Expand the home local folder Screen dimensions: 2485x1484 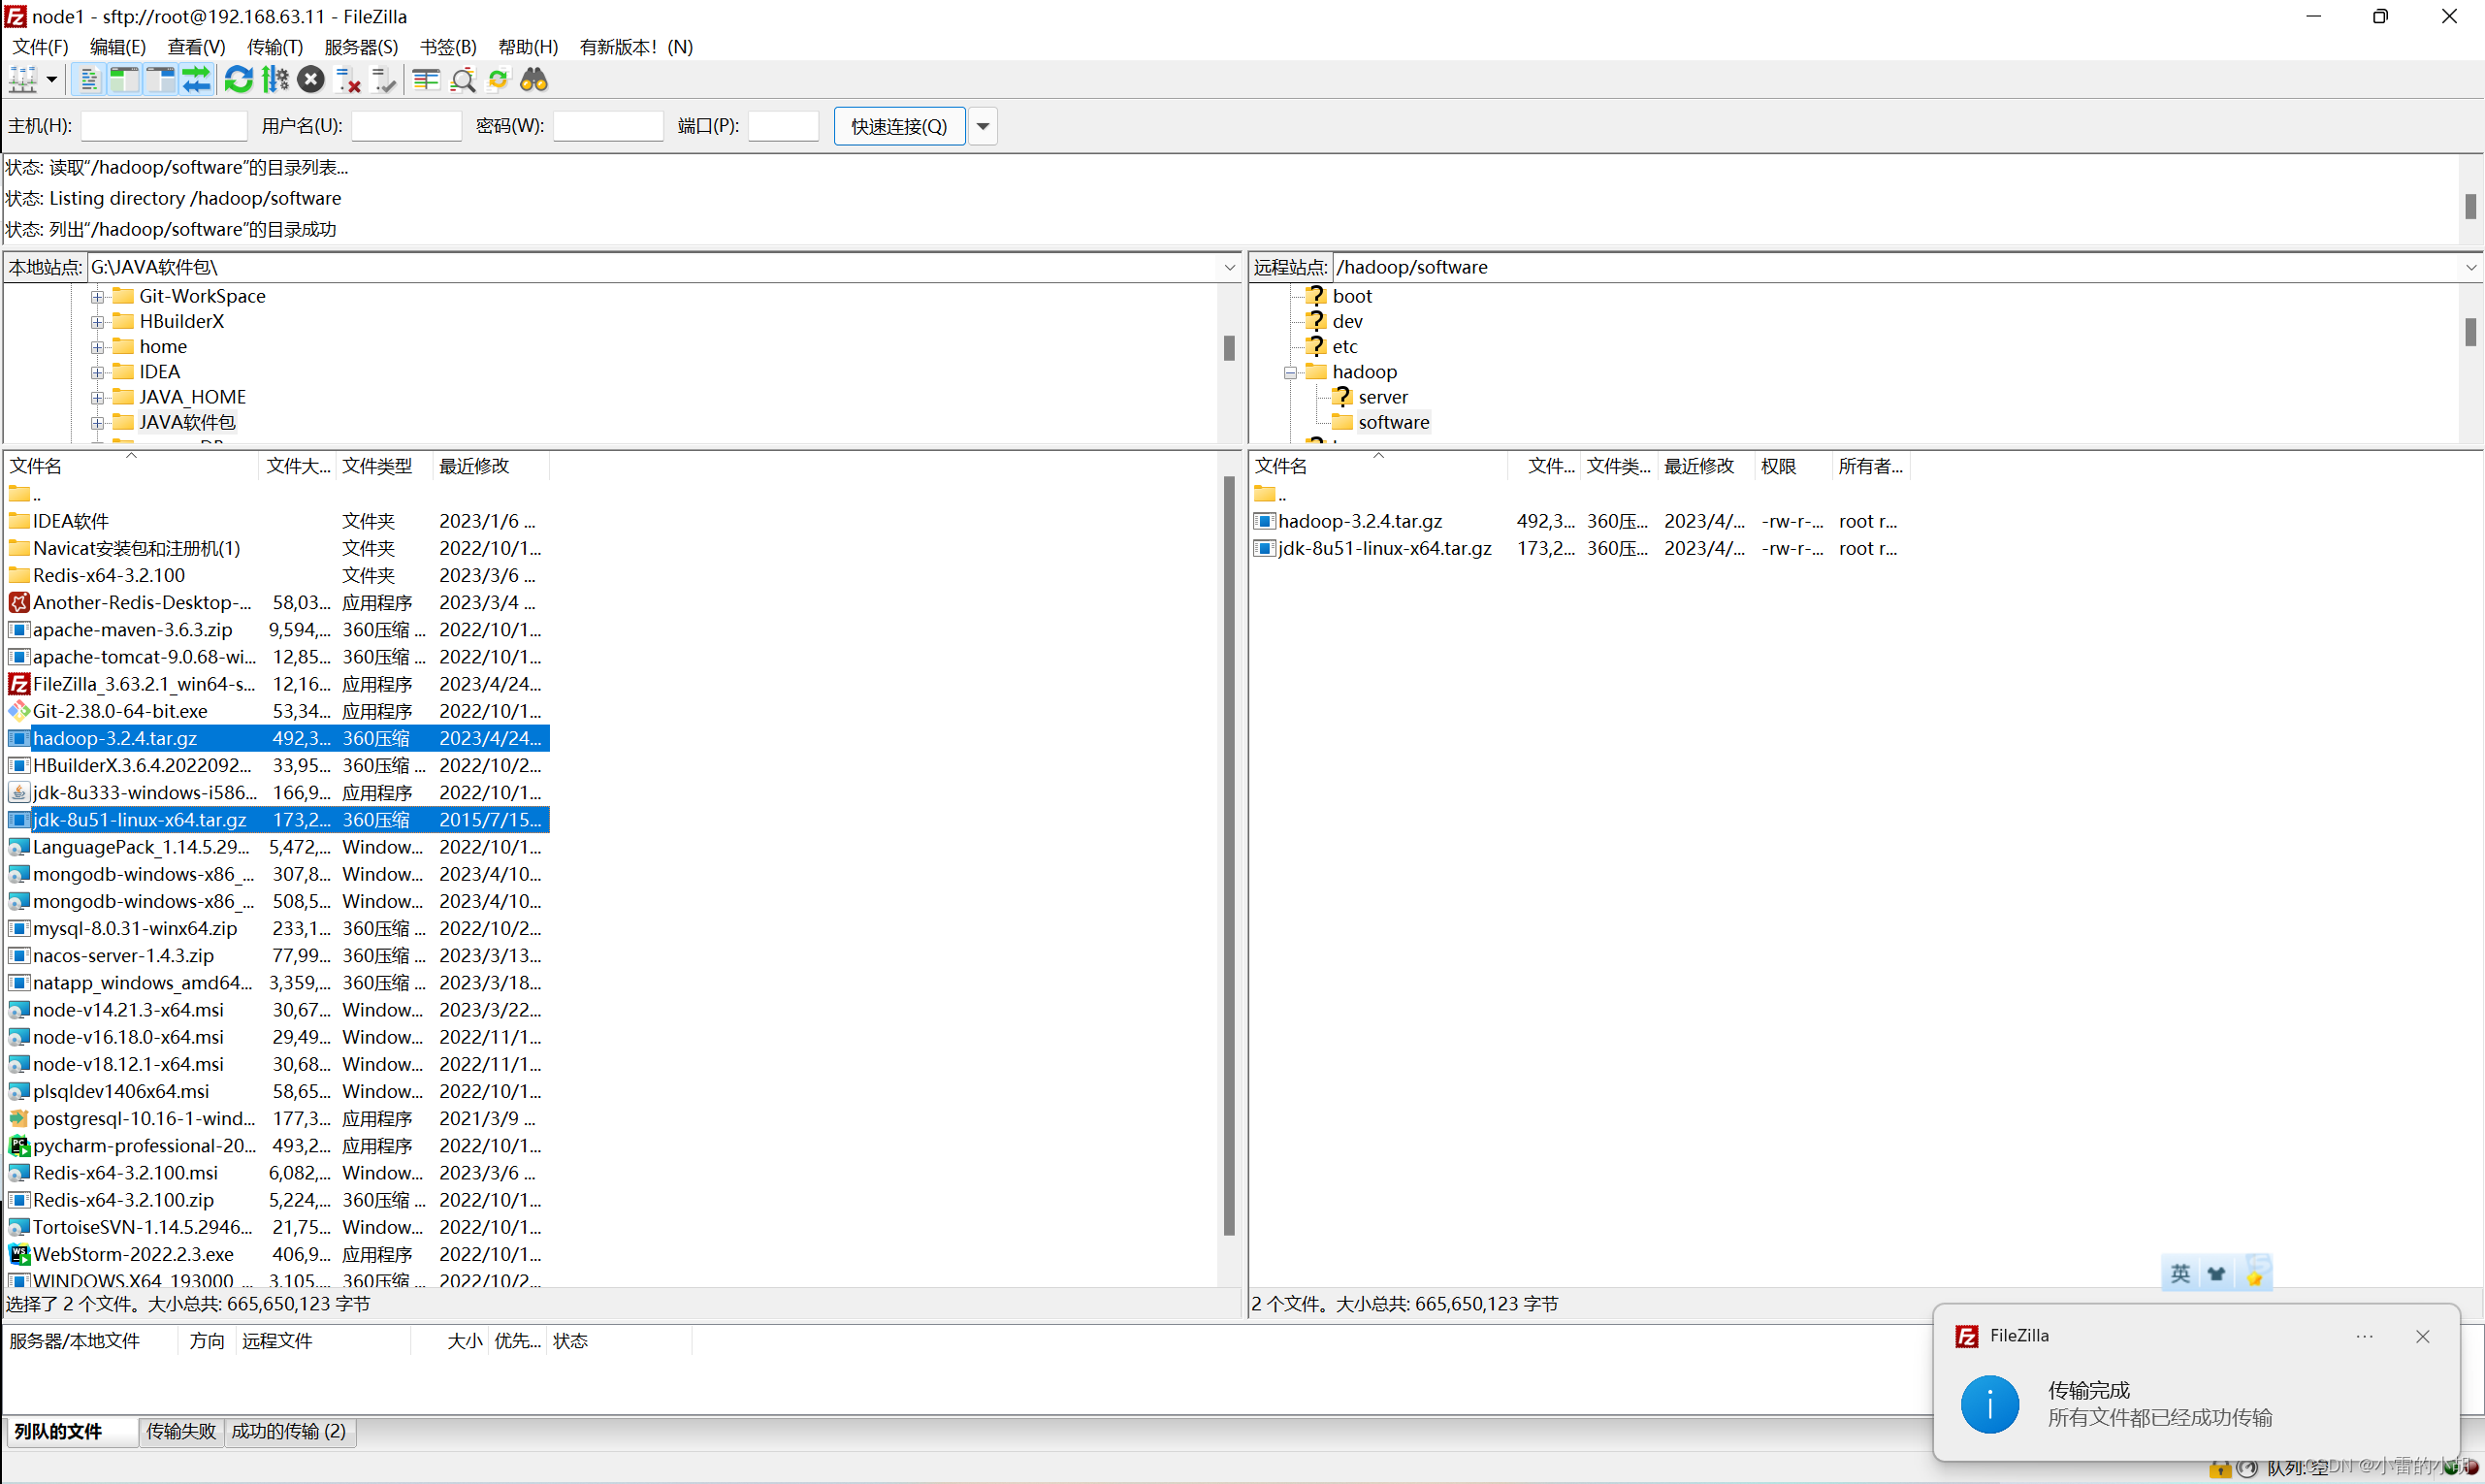[x=97, y=347]
